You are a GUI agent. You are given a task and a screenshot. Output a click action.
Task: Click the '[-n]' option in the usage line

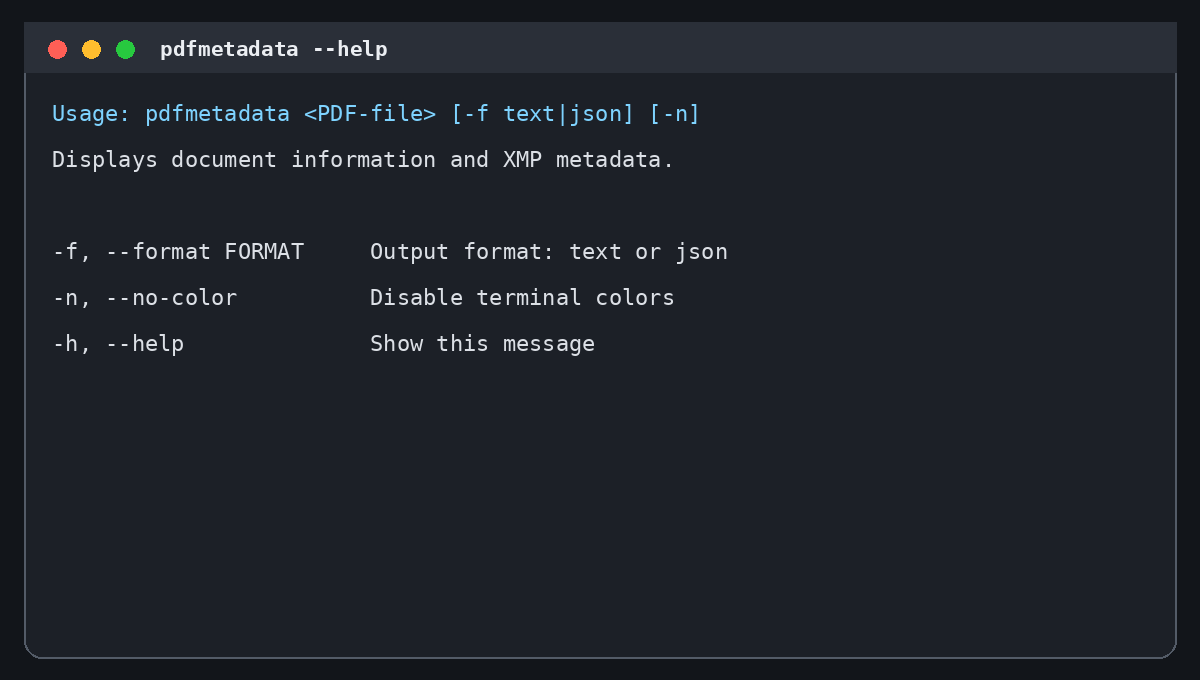[675, 114]
